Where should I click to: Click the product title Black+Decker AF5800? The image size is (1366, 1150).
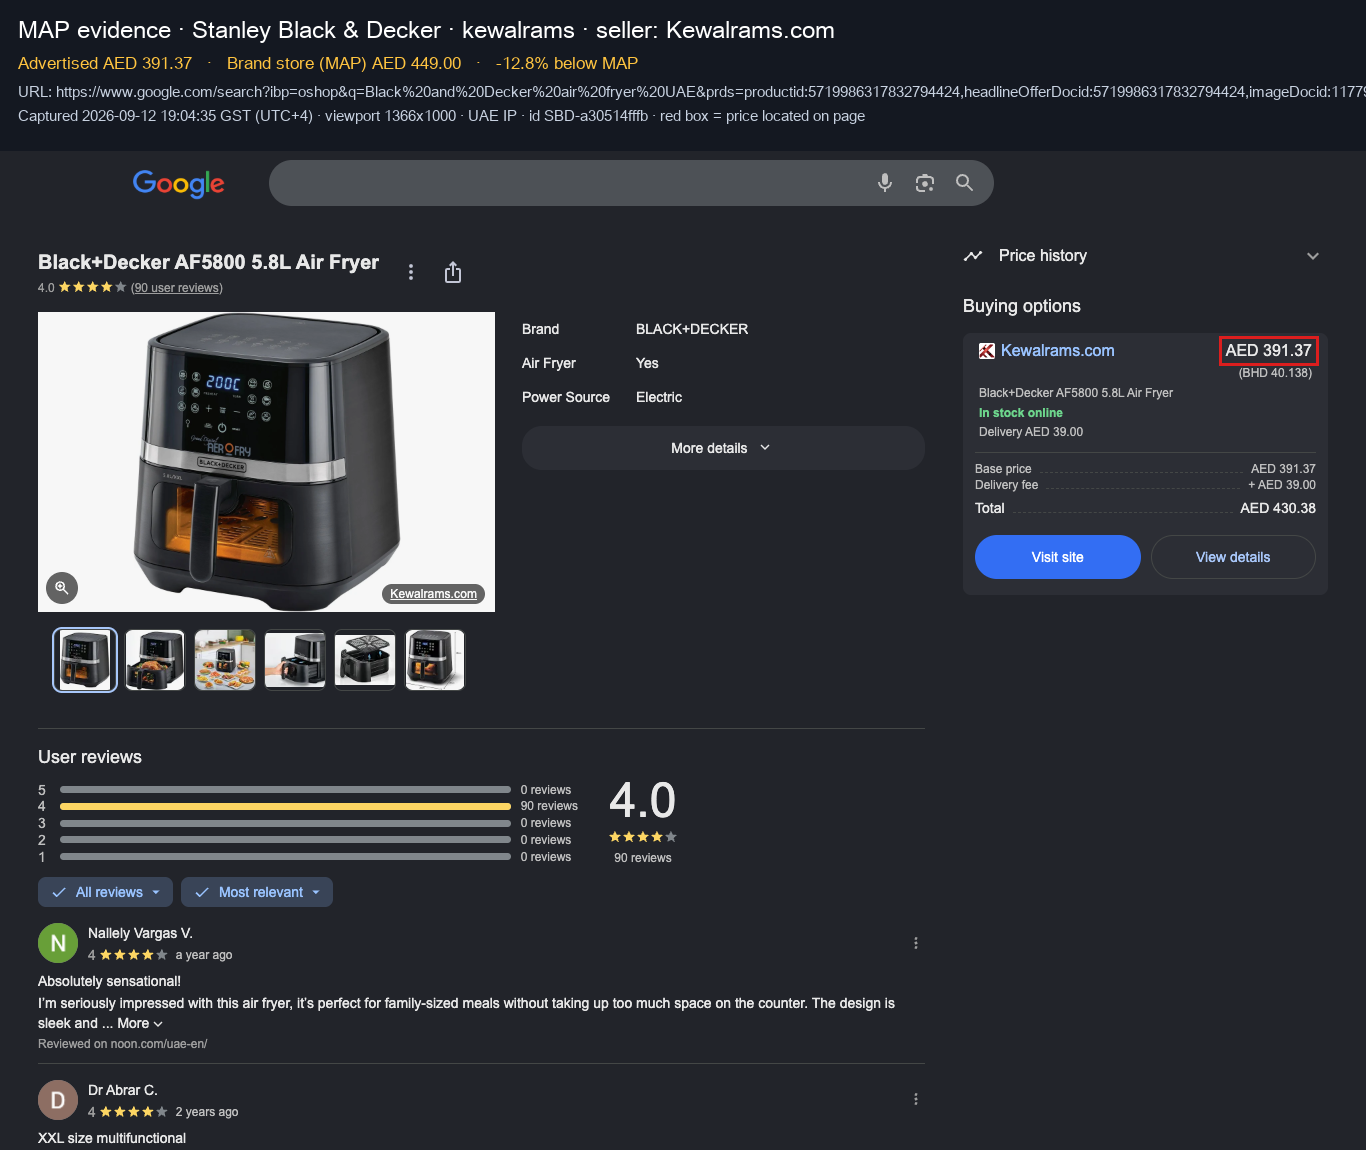point(208,262)
